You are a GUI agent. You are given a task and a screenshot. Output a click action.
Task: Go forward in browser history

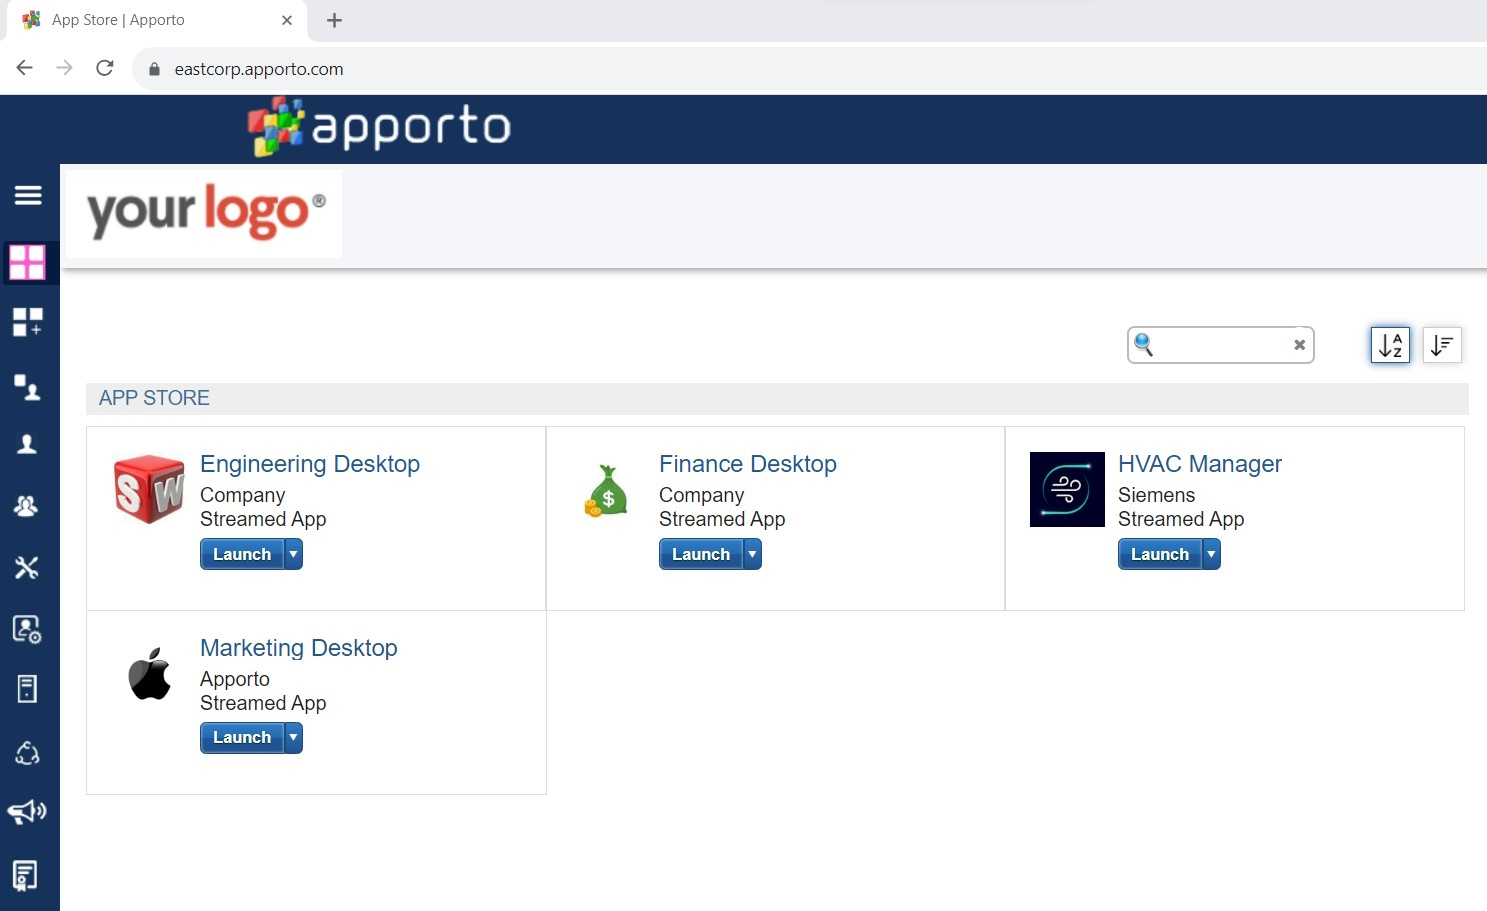coord(65,68)
